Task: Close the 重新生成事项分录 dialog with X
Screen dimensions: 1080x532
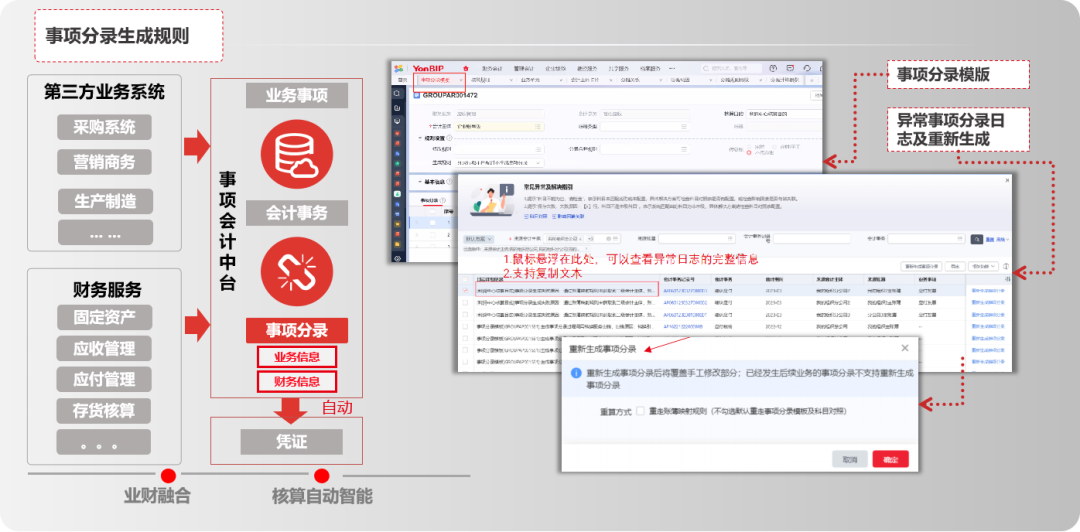Action: pyautogui.click(x=905, y=348)
